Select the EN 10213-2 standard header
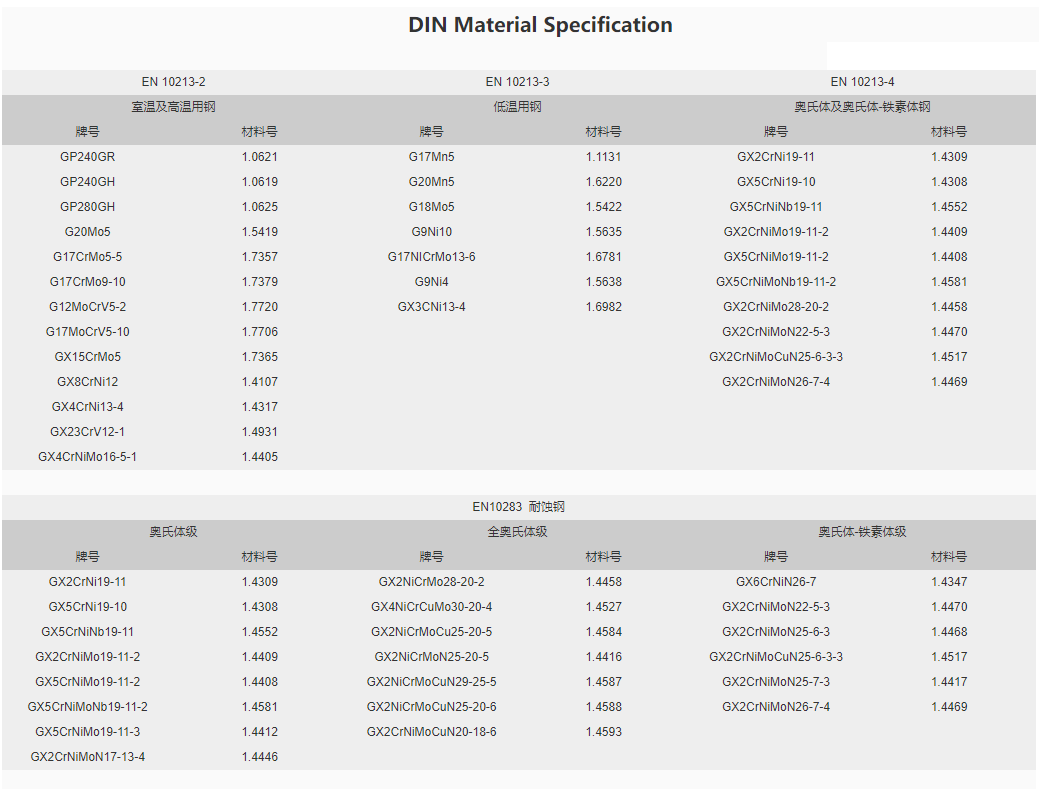 pos(173,82)
